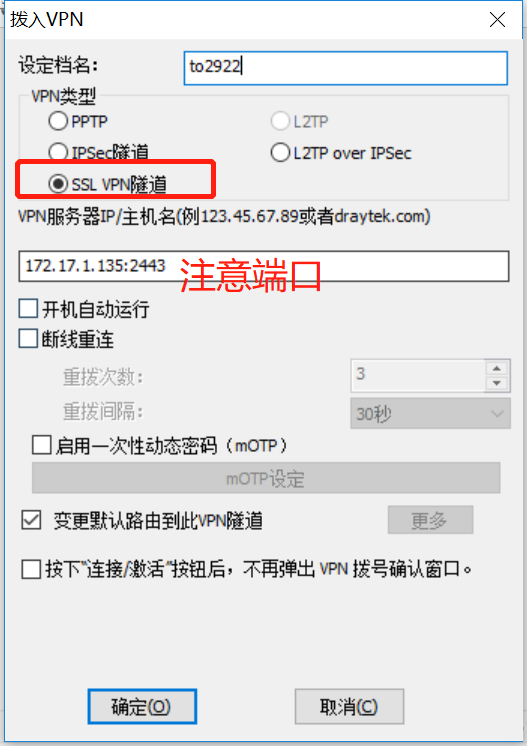
Task: Enable 启用一次性动态密码 mOTP checkbox
Action: pyautogui.click(x=41, y=445)
